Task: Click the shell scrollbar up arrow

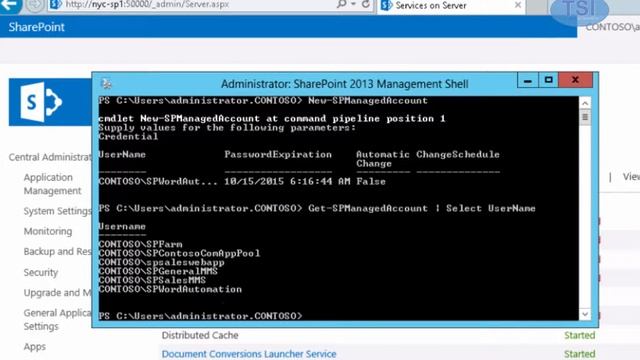Action: 584,103
